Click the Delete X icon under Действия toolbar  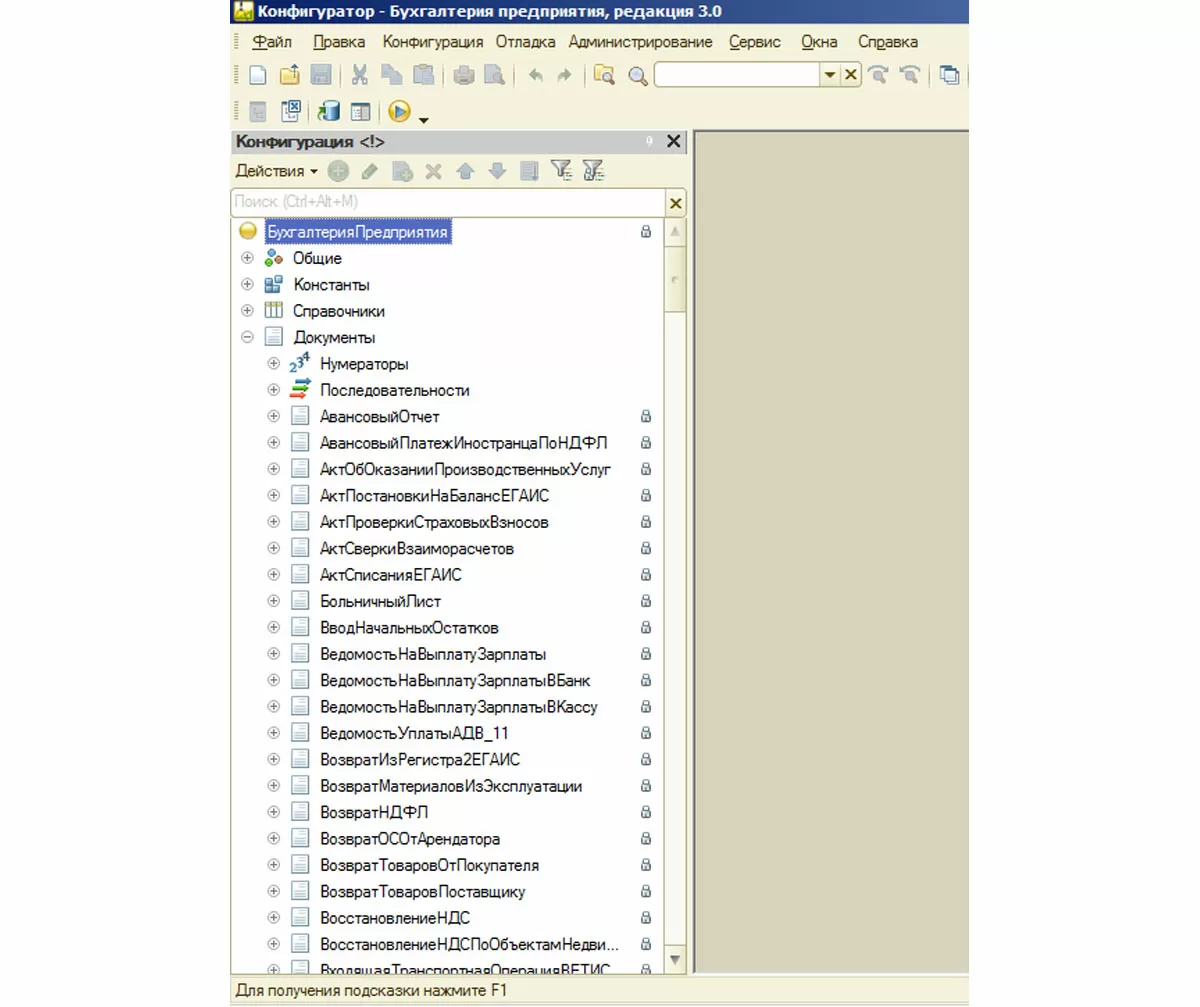(x=433, y=172)
